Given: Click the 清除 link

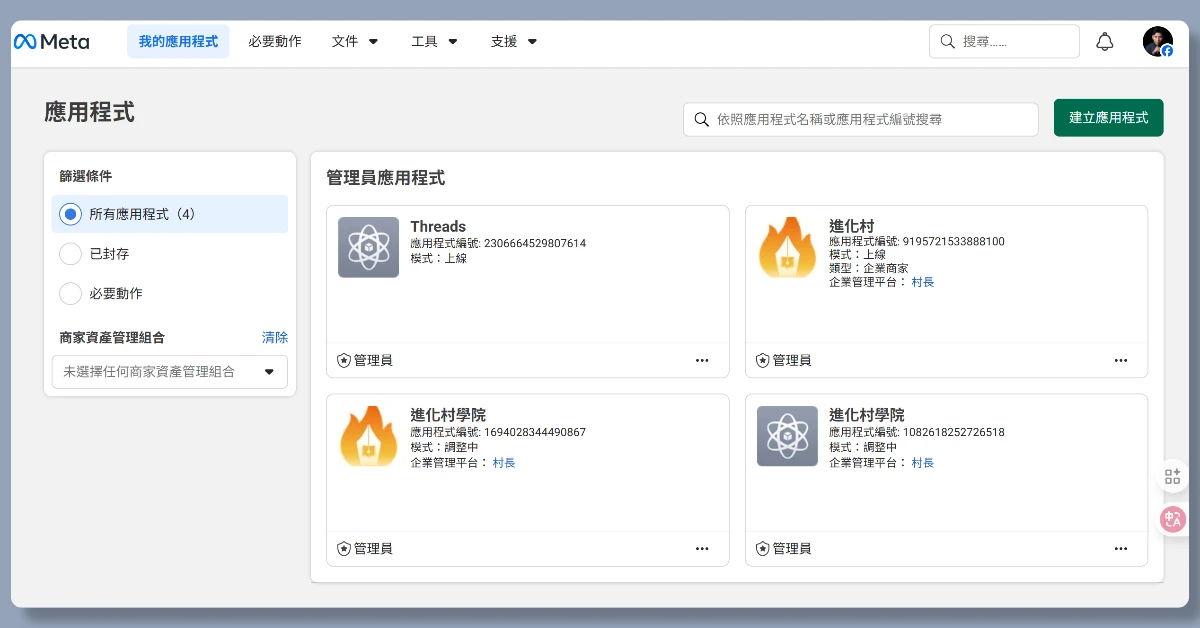Looking at the screenshot, I should click(275, 338).
